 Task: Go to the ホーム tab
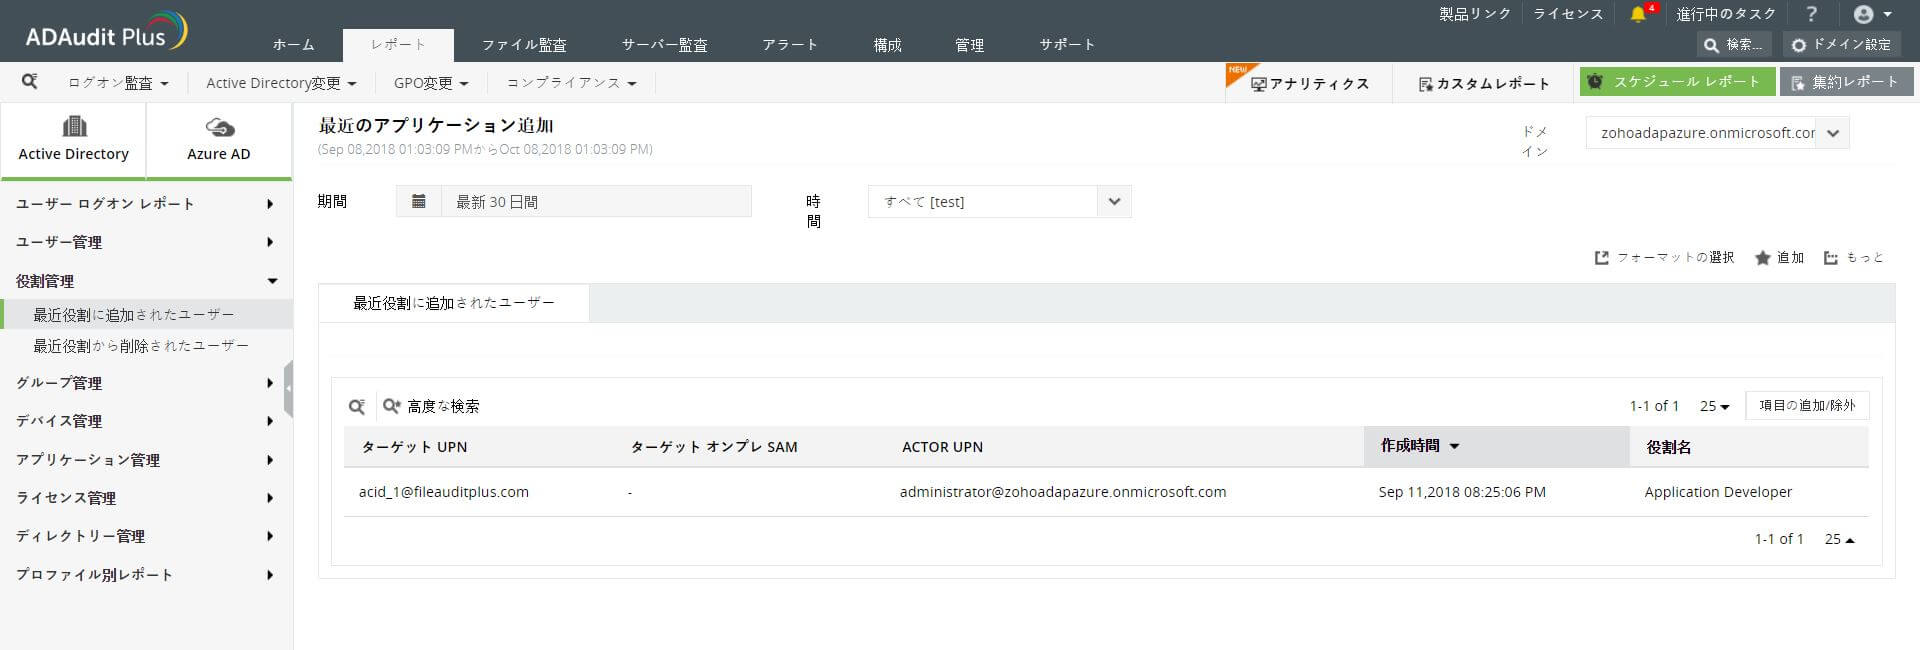tap(293, 45)
